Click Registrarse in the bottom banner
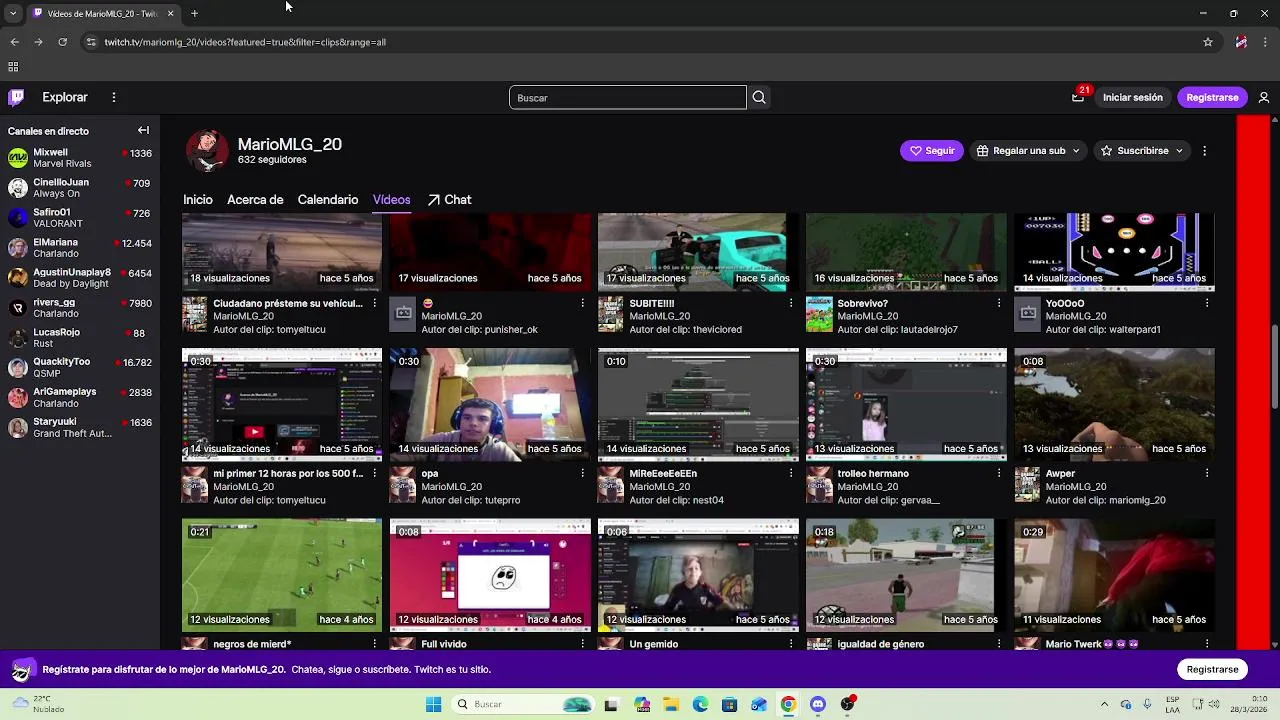 pos(1212,669)
